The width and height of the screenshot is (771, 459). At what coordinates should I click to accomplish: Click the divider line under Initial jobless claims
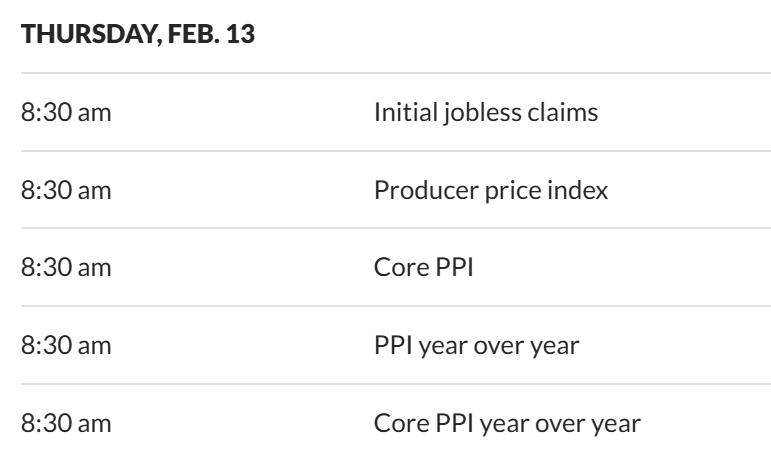tap(385, 151)
